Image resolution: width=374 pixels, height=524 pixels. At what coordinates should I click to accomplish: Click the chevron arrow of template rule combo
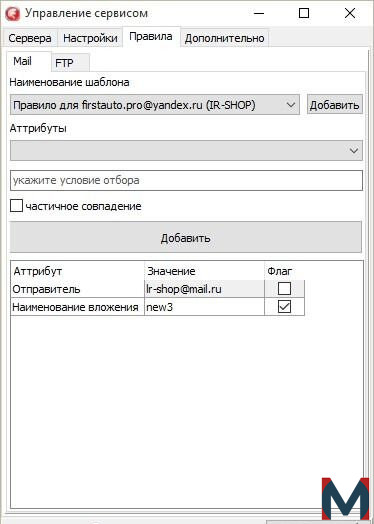click(291, 105)
